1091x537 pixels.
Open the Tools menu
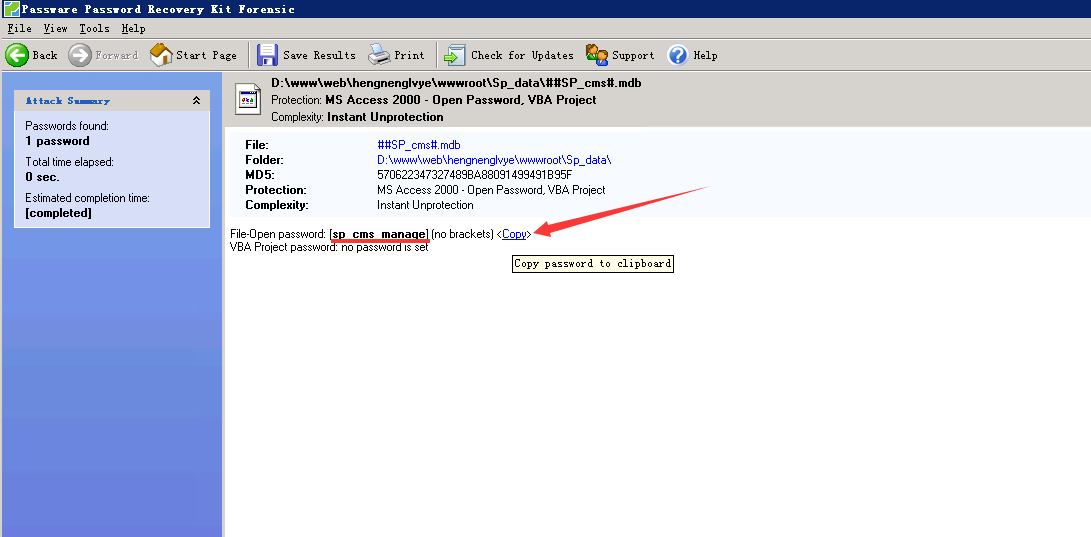coord(94,29)
